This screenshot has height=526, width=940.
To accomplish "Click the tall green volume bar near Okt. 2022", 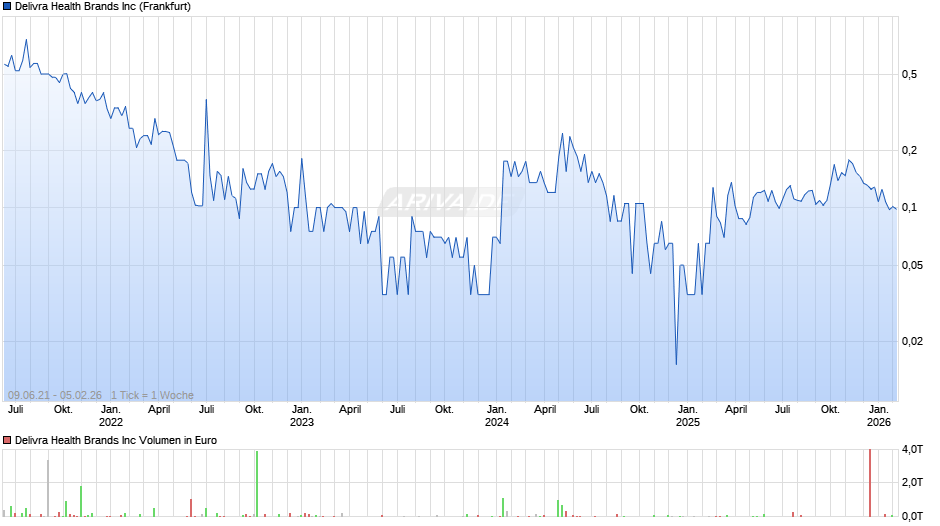I will click(x=257, y=483).
